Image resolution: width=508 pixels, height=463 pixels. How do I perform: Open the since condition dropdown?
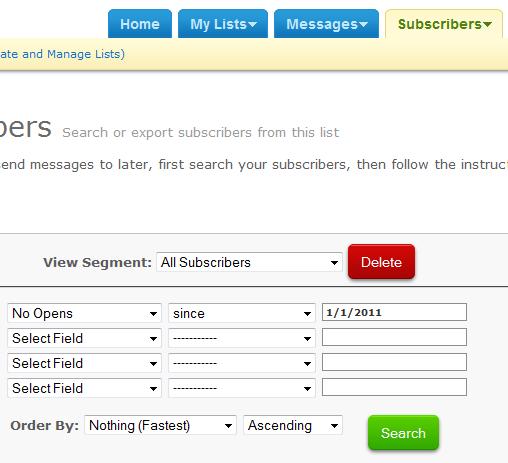(242, 313)
